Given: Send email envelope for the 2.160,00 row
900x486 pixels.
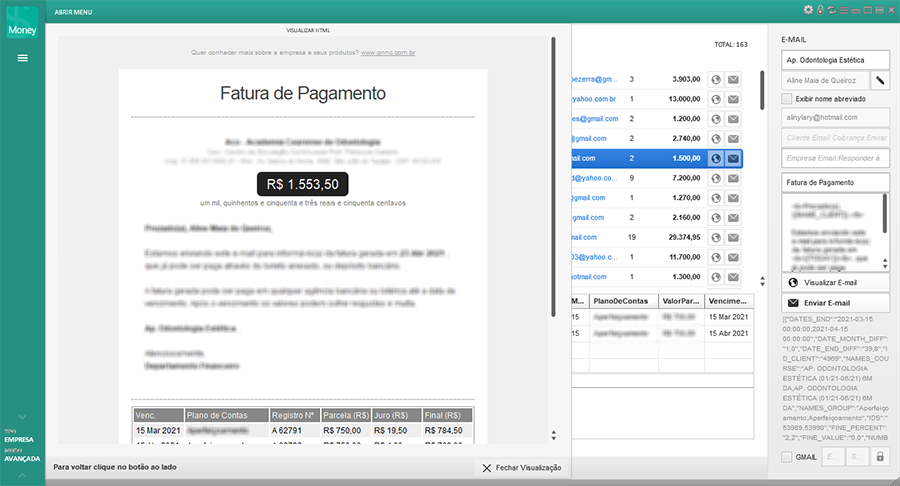Looking at the screenshot, I should pos(733,218).
